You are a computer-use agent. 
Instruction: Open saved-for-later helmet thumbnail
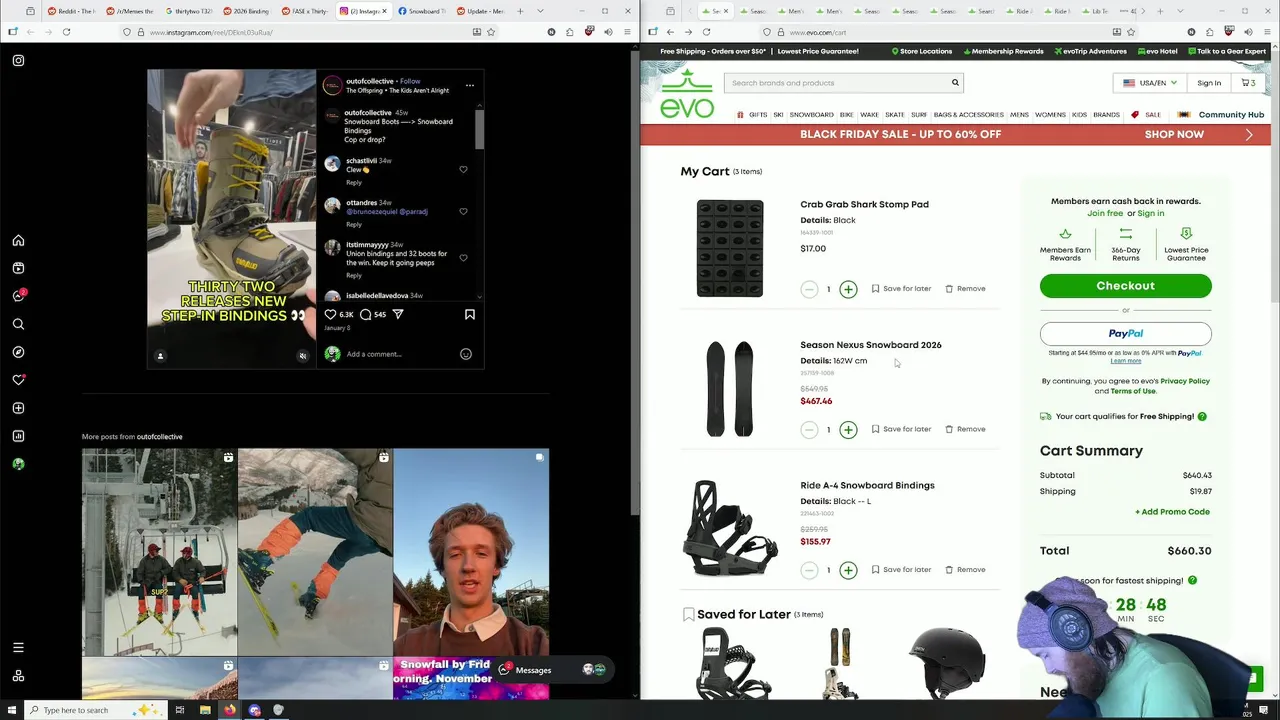[x=946, y=663]
